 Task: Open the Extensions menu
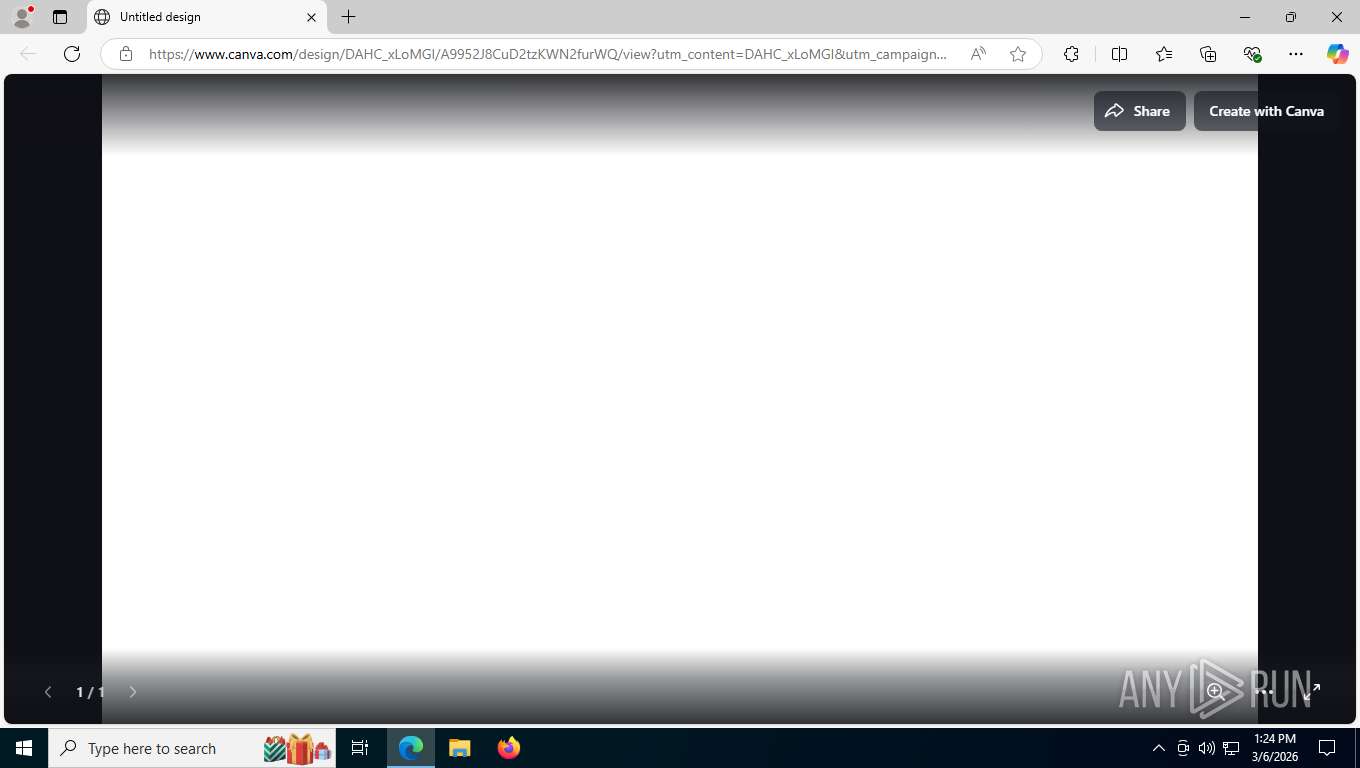1071,54
